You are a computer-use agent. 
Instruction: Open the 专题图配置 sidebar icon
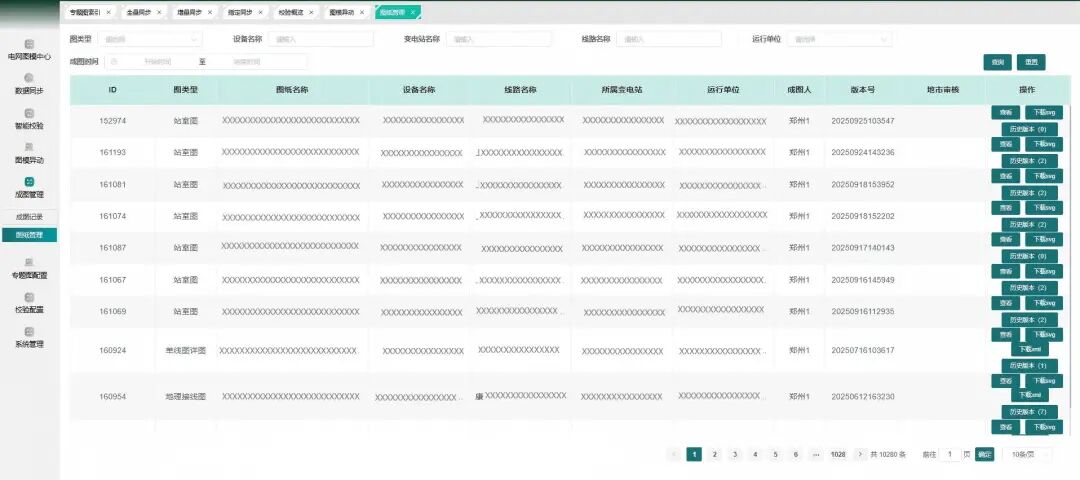click(x=29, y=262)
